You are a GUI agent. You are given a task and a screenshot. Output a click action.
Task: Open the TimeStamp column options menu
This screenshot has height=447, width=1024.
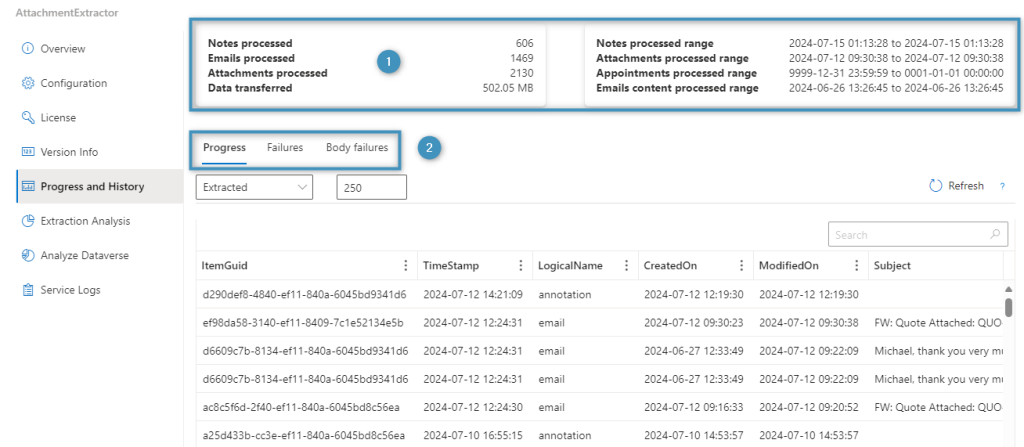[520, 266]
